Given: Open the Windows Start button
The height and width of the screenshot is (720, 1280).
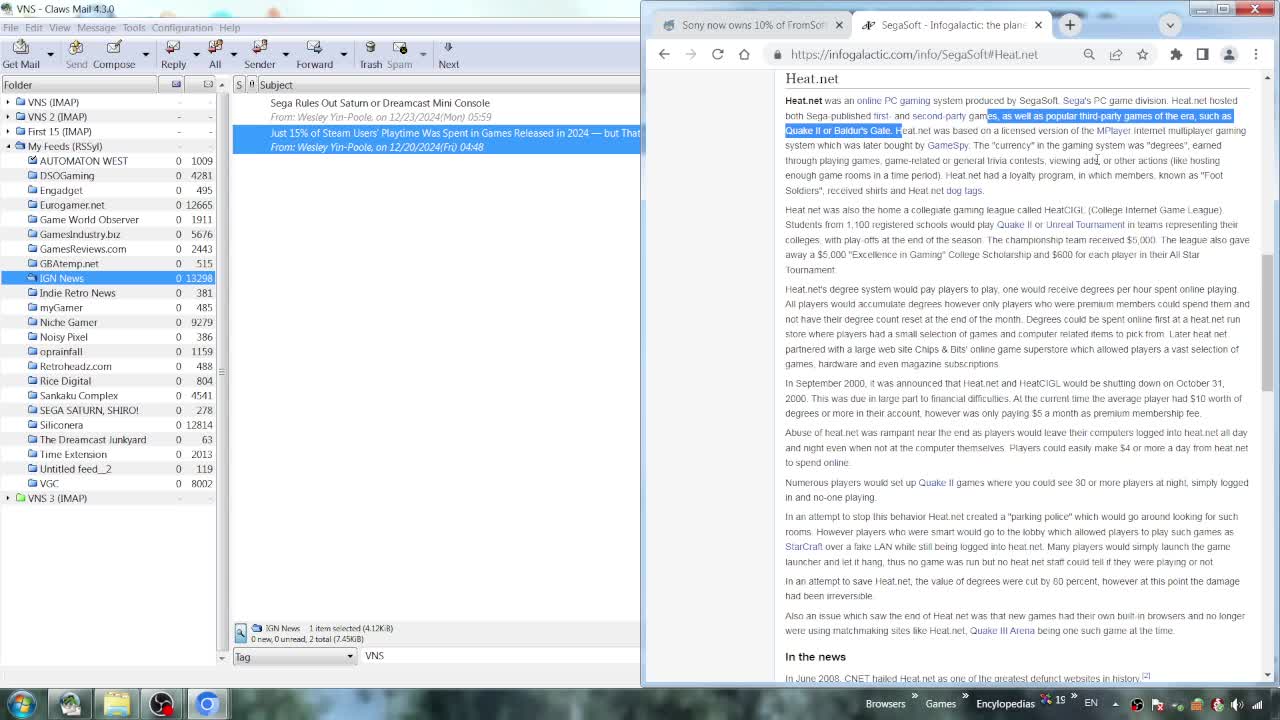Looking at the screenshot, I should coord(22,703).
